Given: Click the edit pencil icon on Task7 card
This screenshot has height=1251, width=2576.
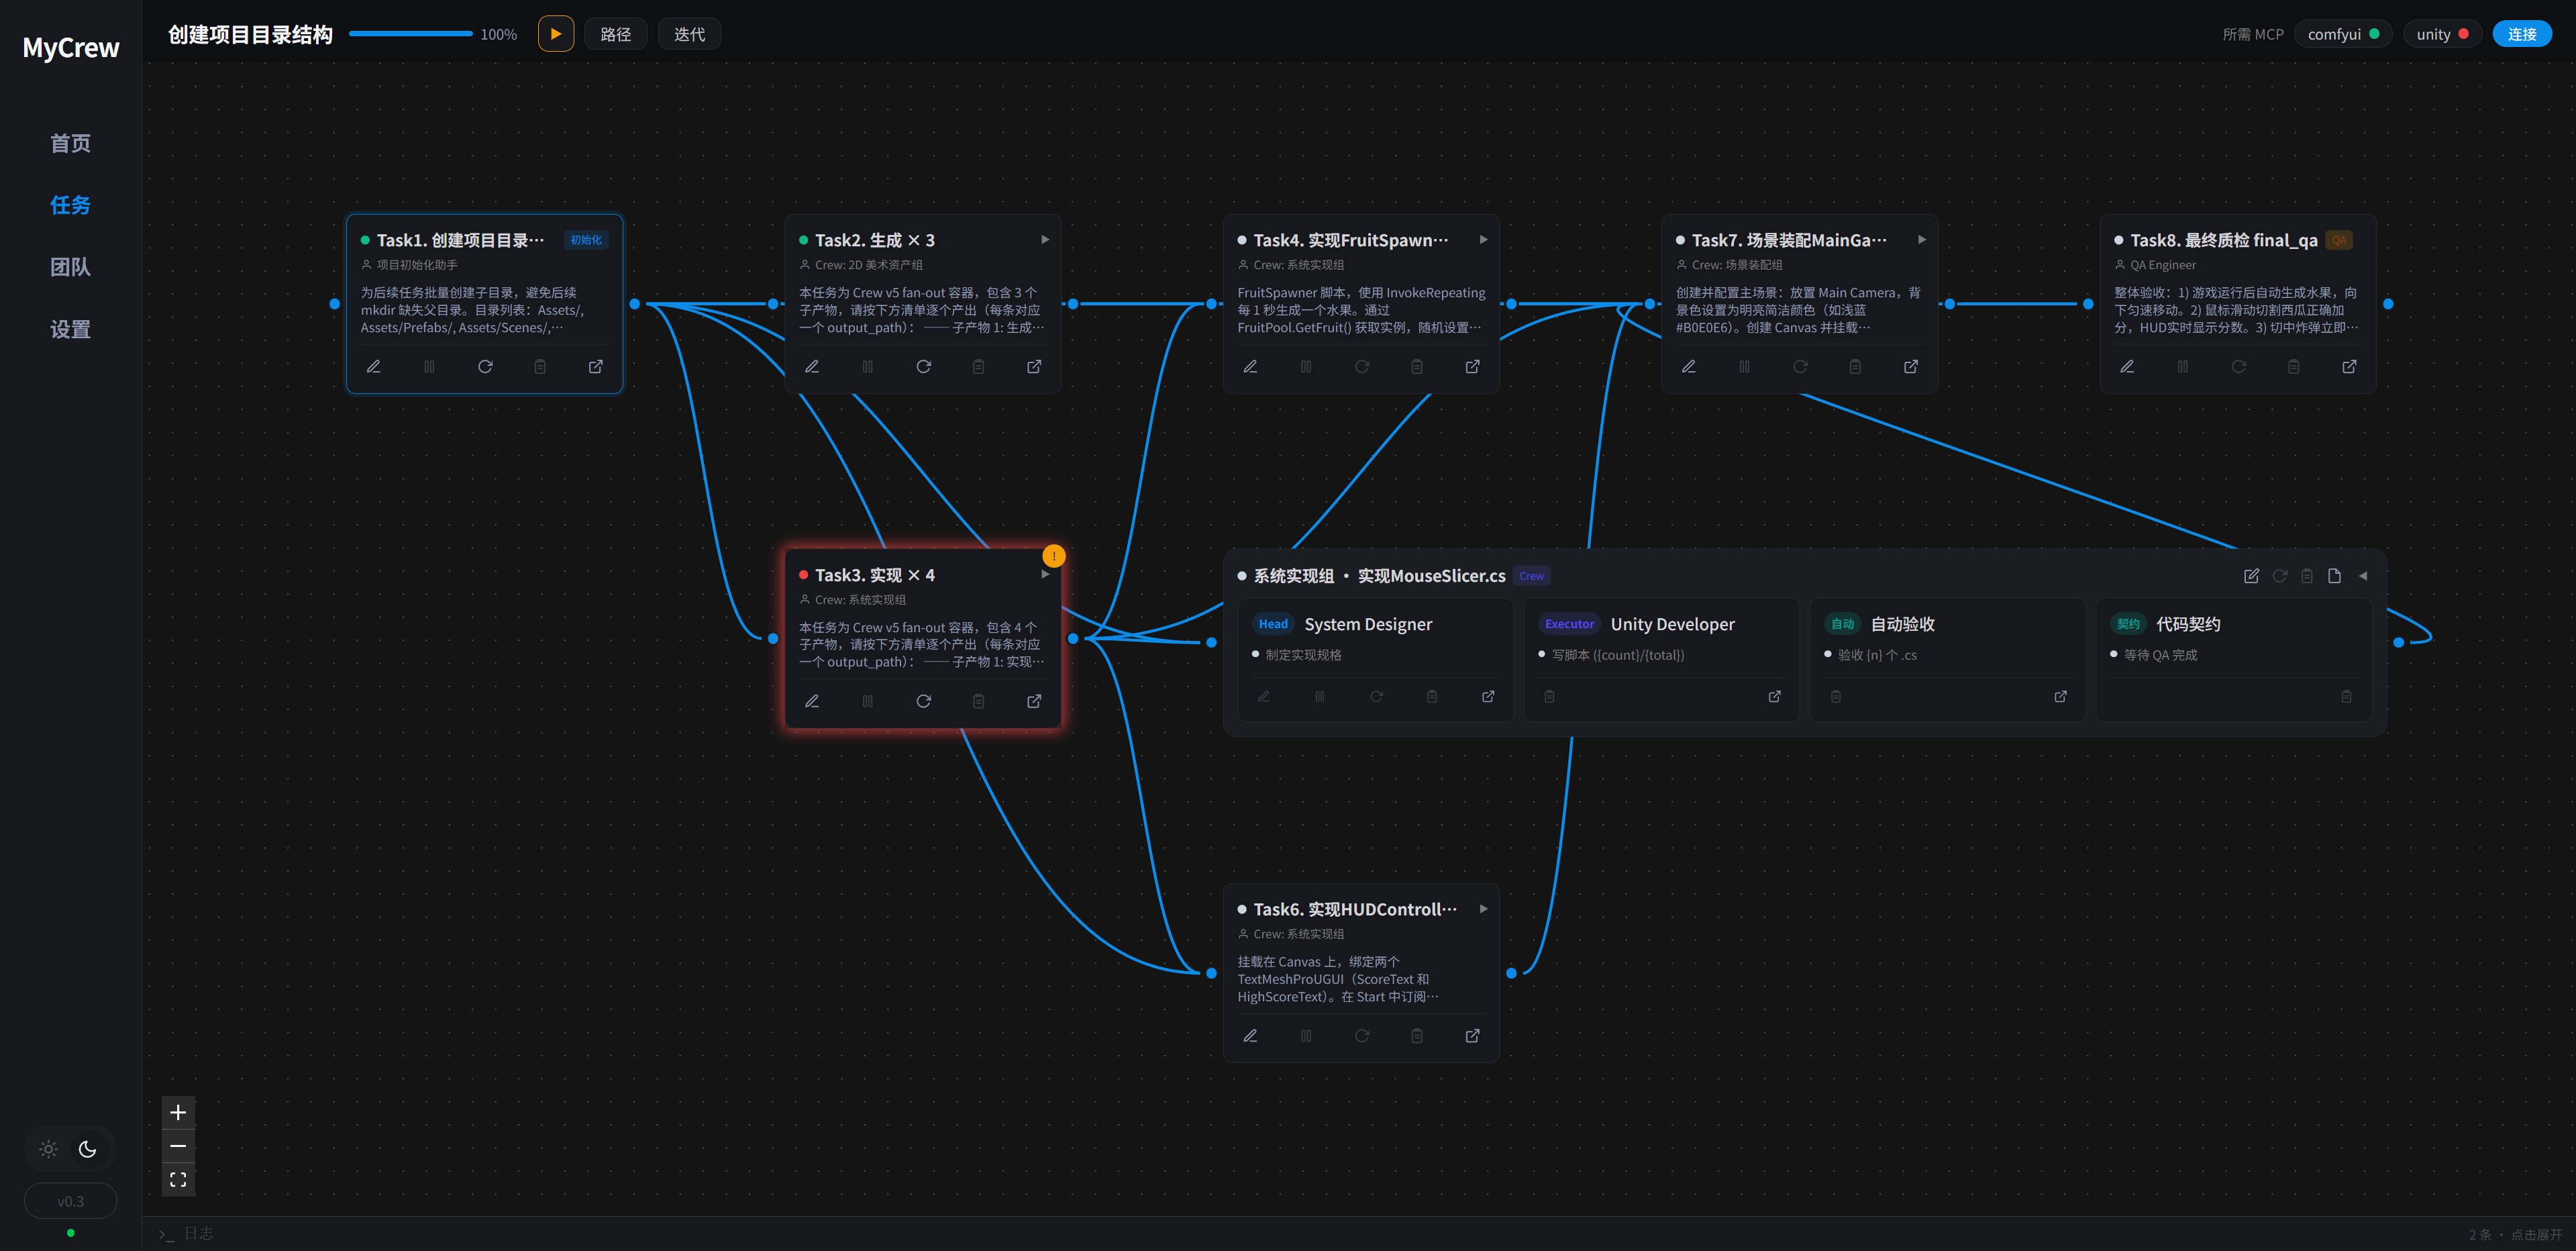Looking at the screenshot, I should [1689, 367].
